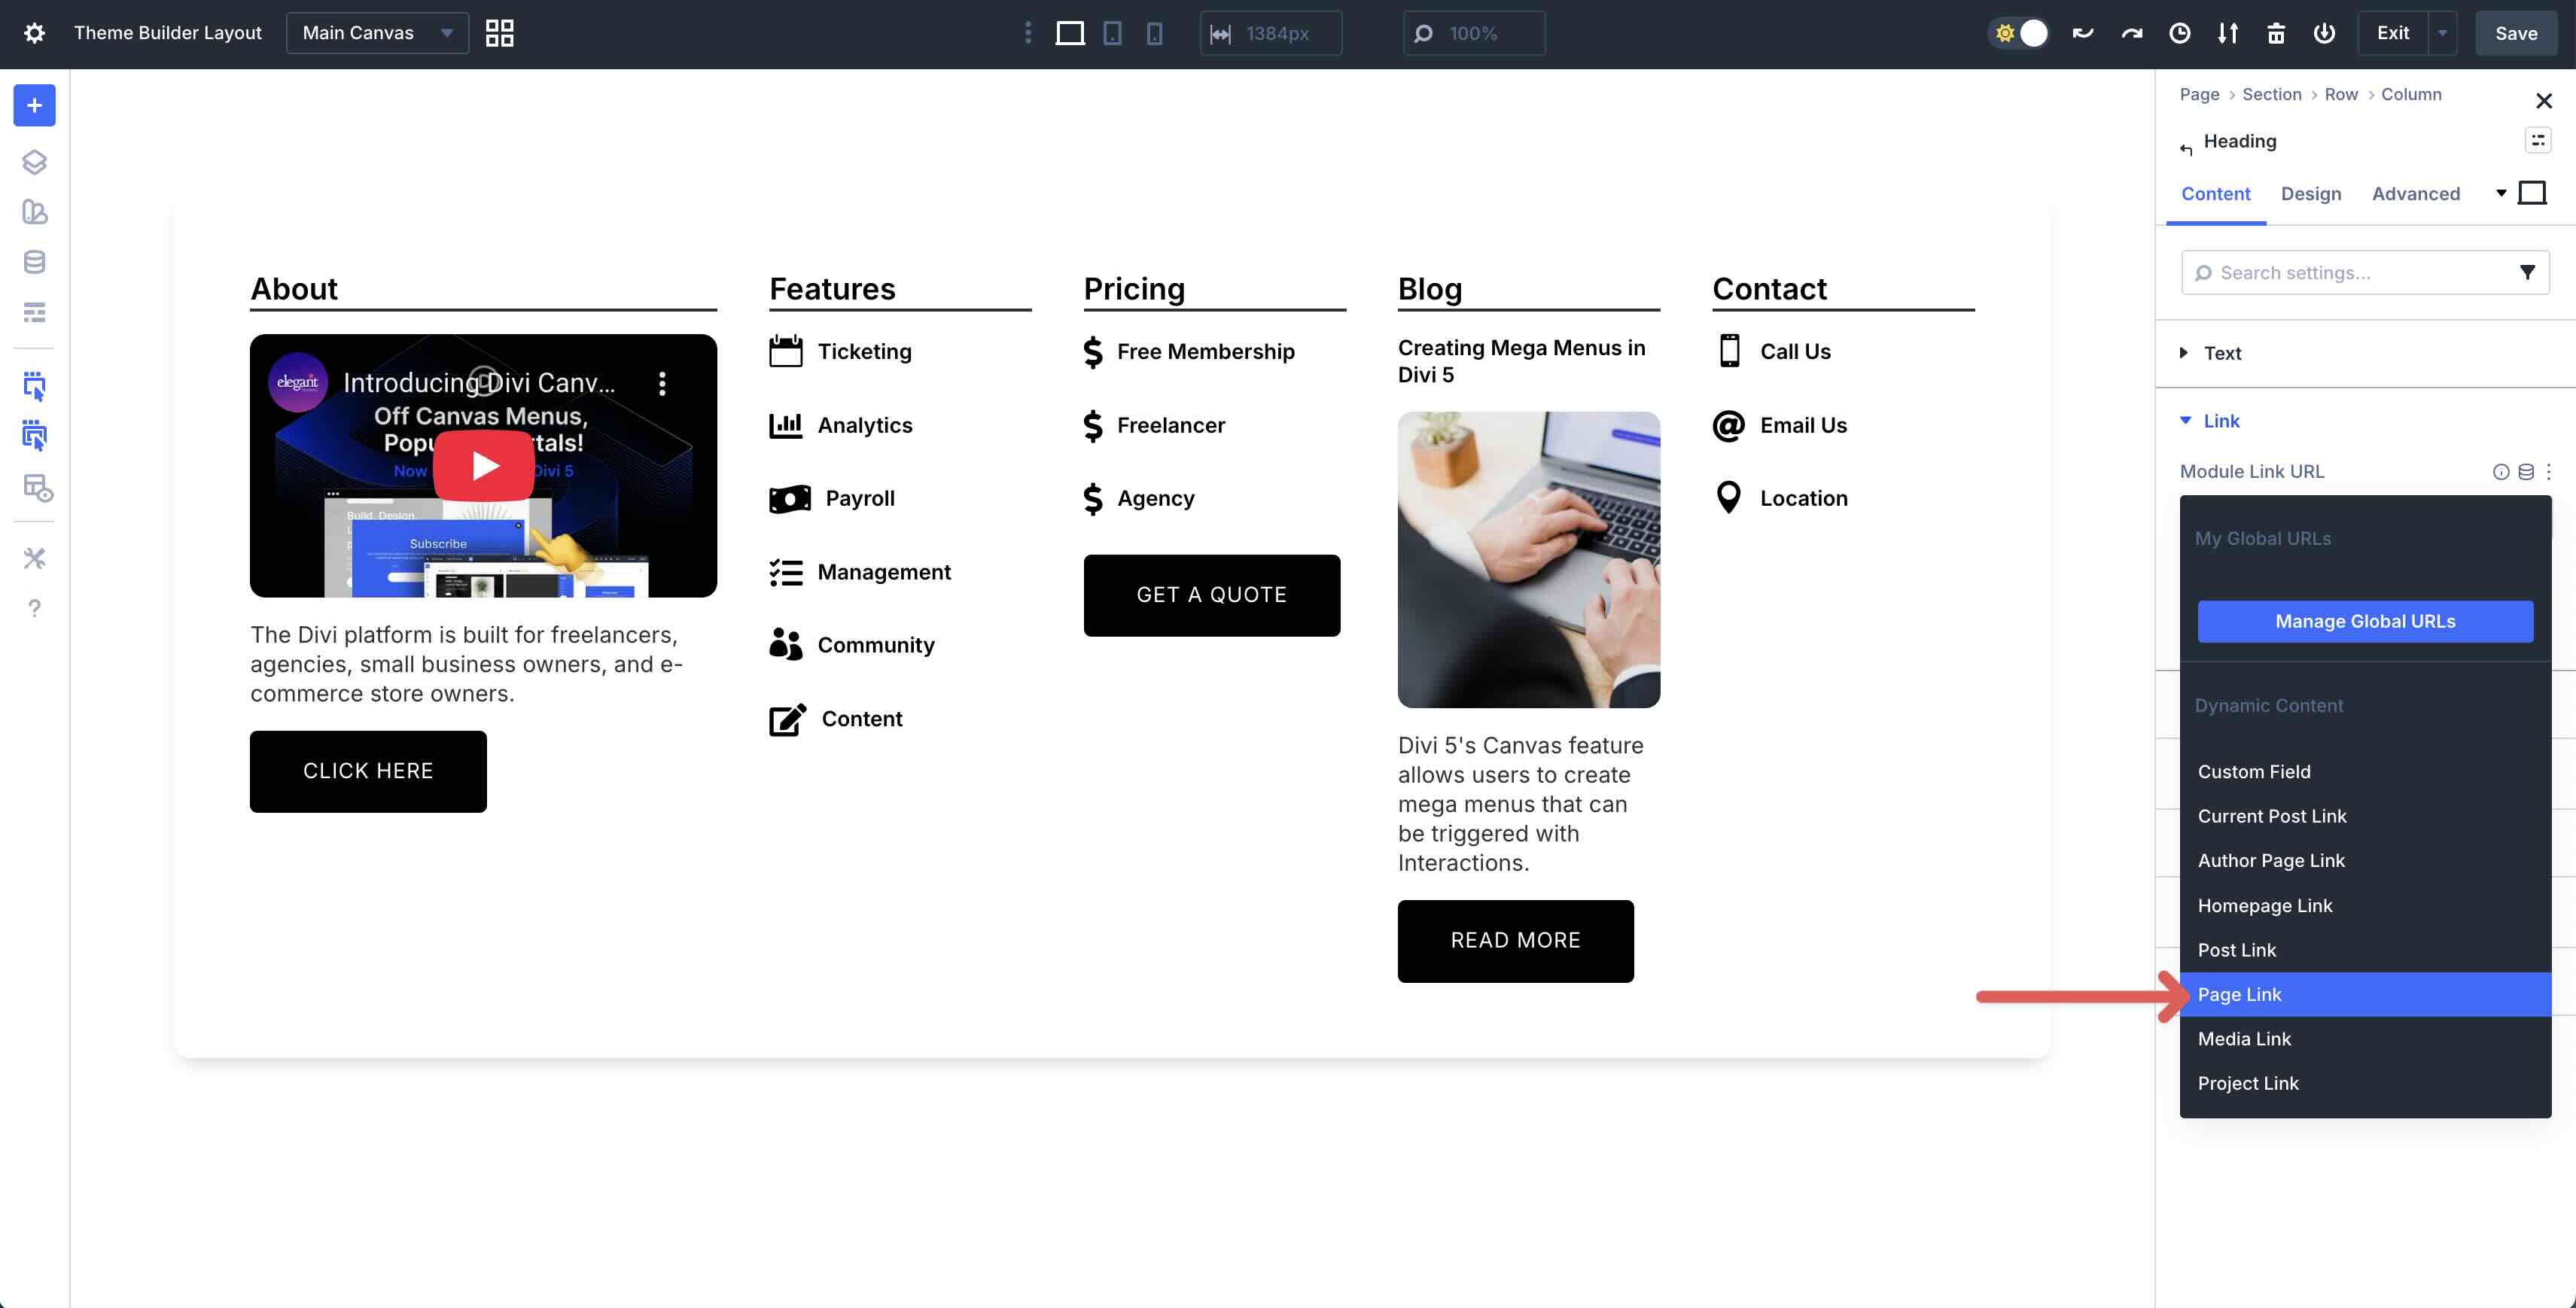Switch to phone preview icon

(1155, 33)
